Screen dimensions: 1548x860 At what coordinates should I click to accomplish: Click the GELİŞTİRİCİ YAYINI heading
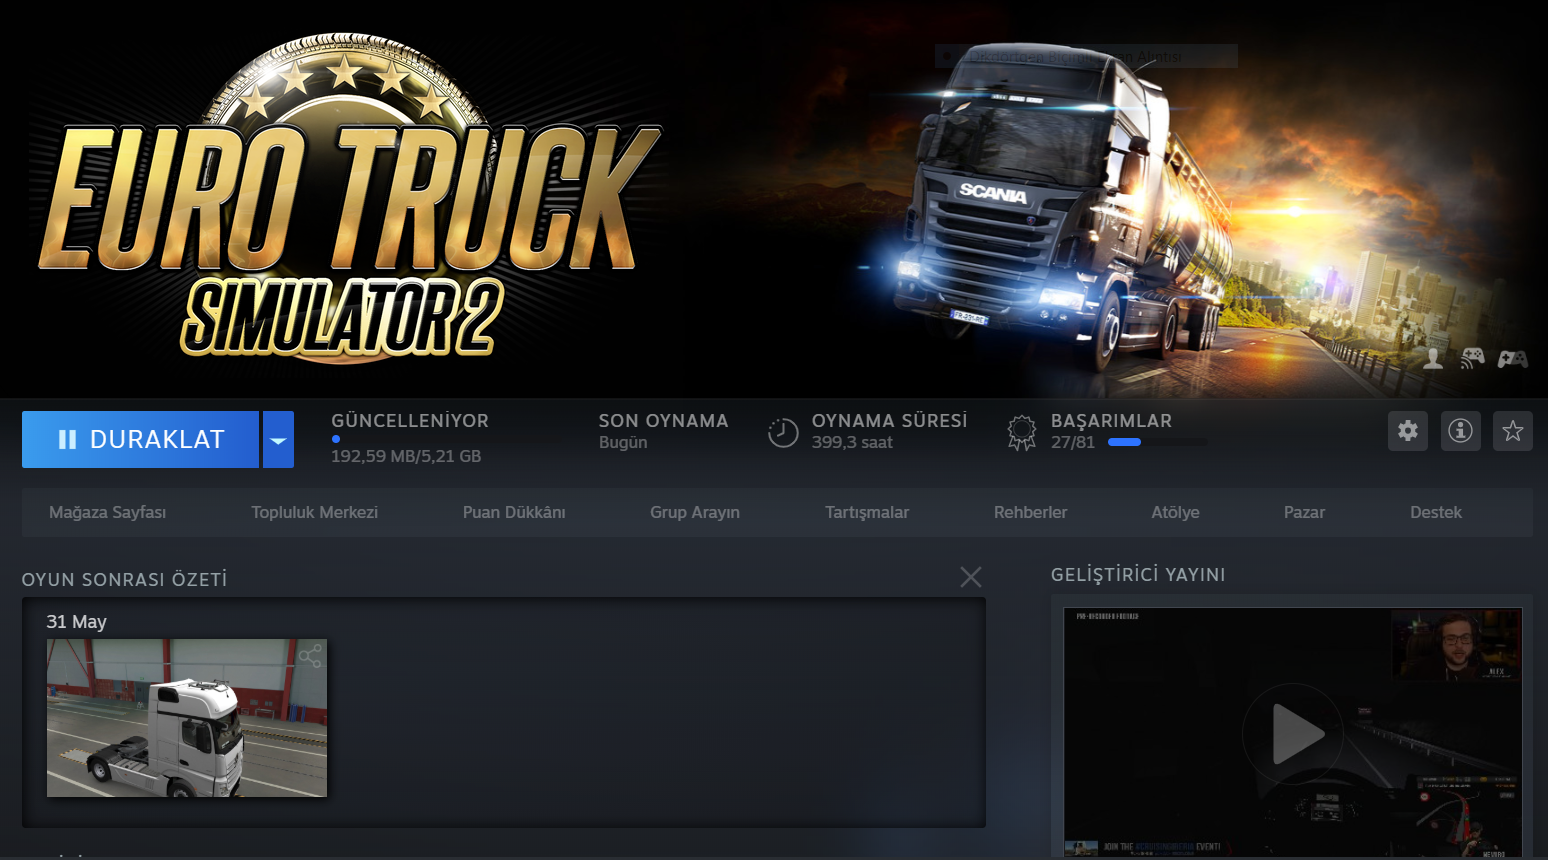tap(1138, 575)
